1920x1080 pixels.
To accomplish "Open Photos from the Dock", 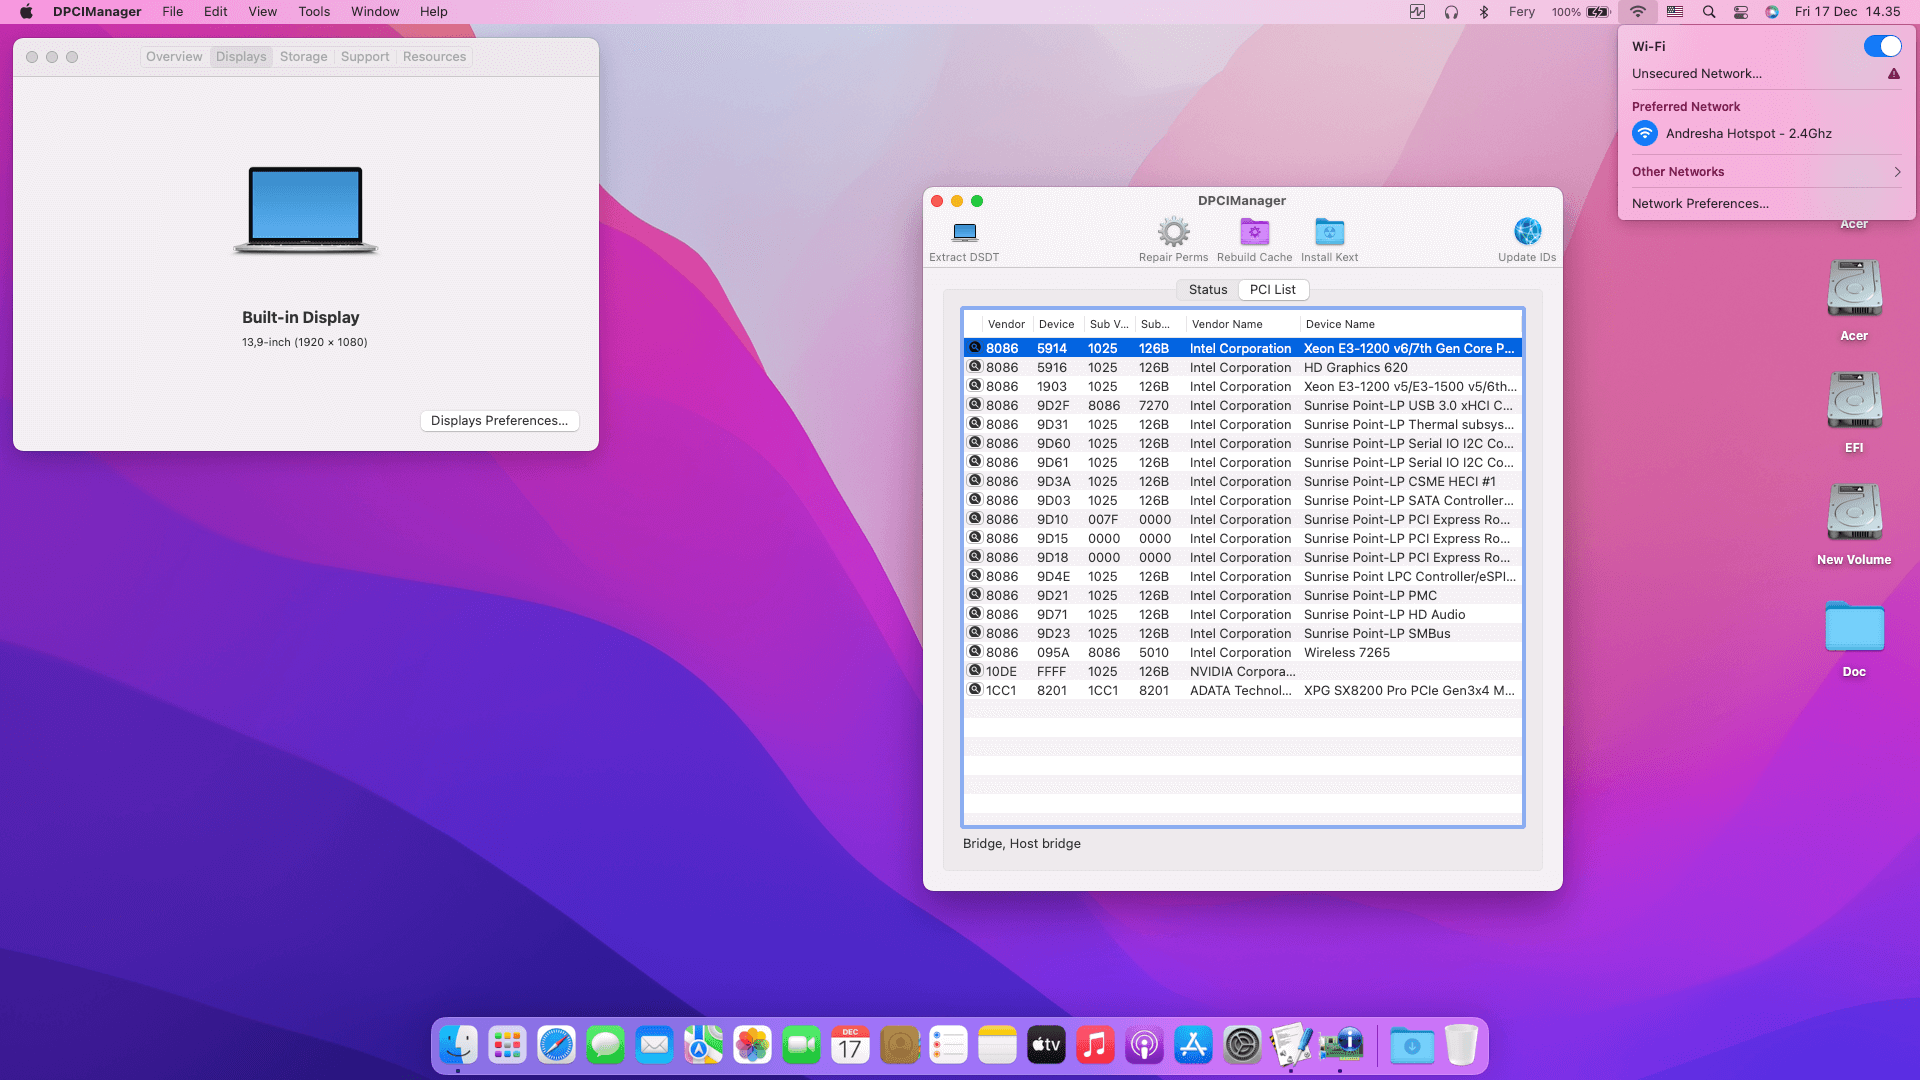I will coord(753,1045).
